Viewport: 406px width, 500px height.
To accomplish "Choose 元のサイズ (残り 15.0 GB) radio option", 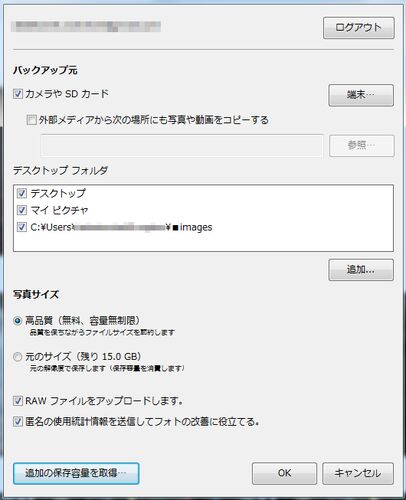I will click(17, 357).
